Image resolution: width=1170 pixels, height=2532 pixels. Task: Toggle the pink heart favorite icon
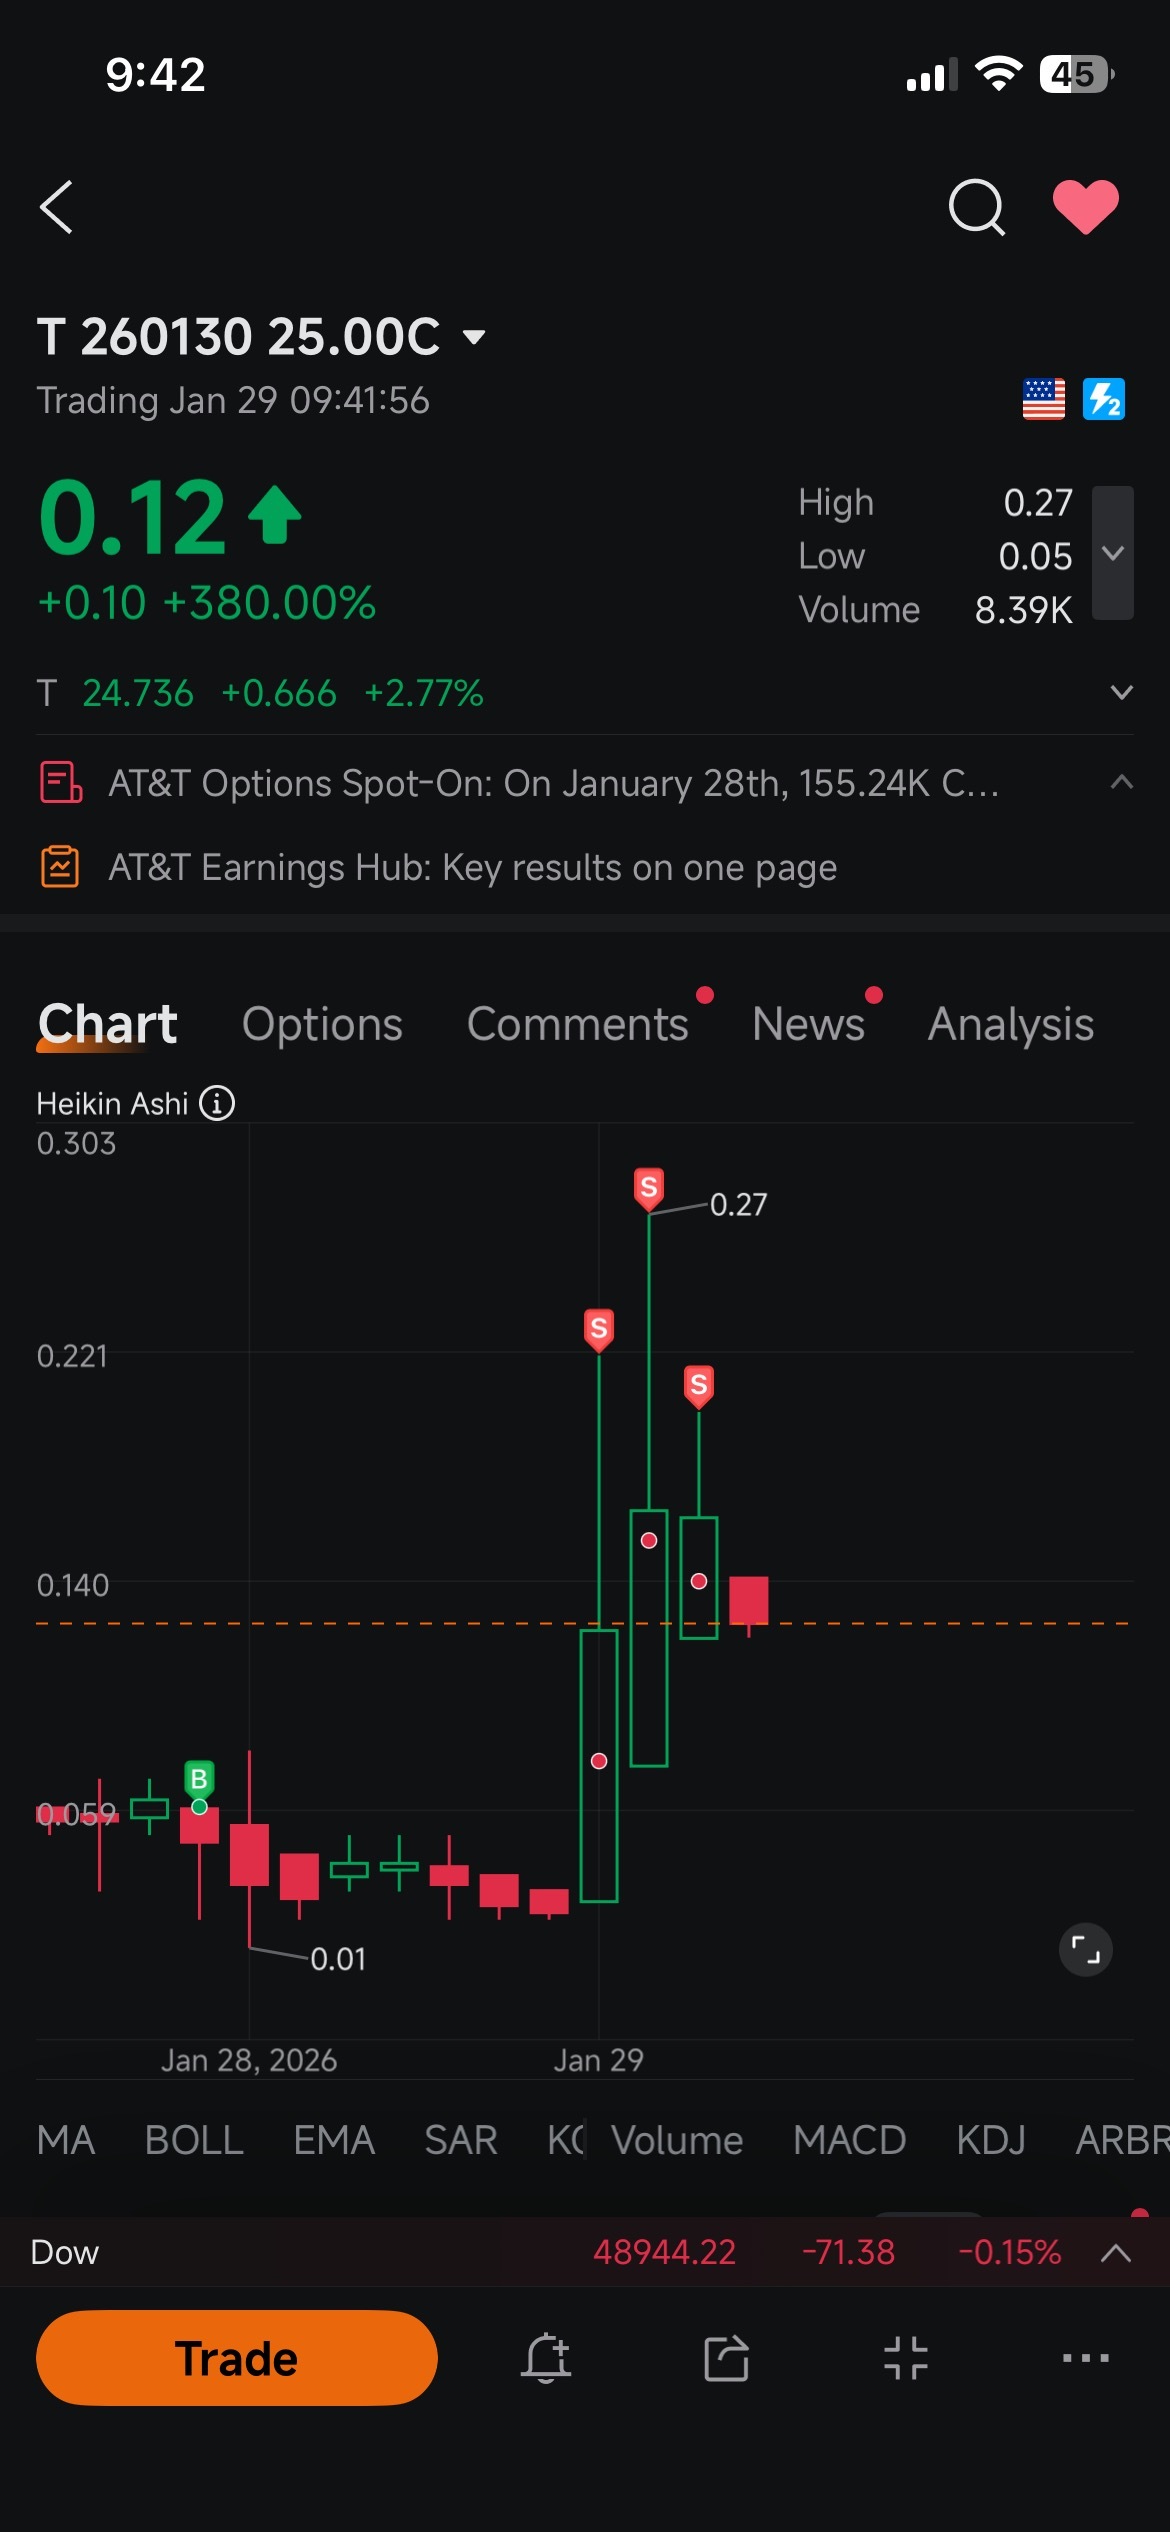[x=1085, y=207]
